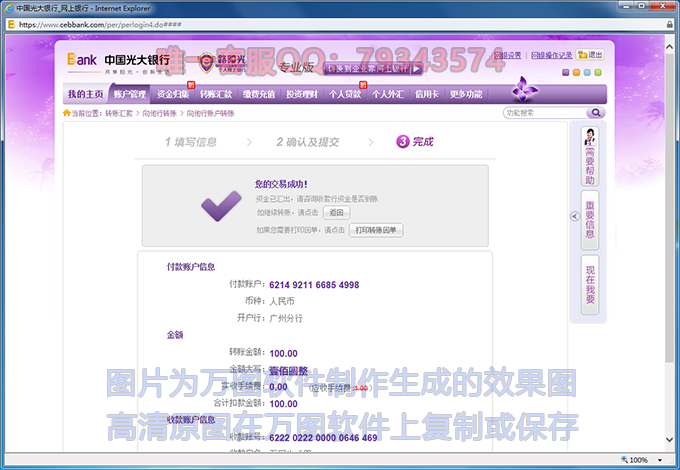Select the 信用卡 menu tab
The height and width of the screenshot is (470, 680).
(427, 95)
